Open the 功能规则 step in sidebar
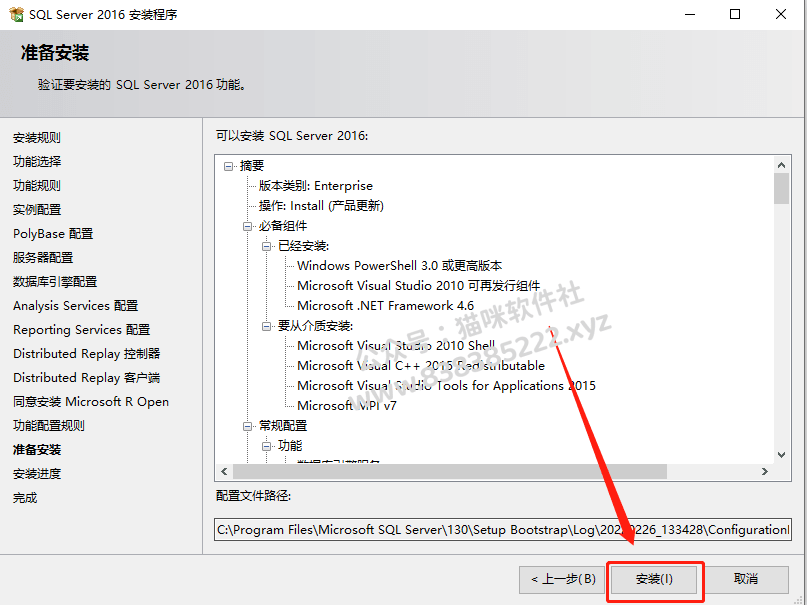The height and width of the screenshot is (605, 807). point(37,186)
